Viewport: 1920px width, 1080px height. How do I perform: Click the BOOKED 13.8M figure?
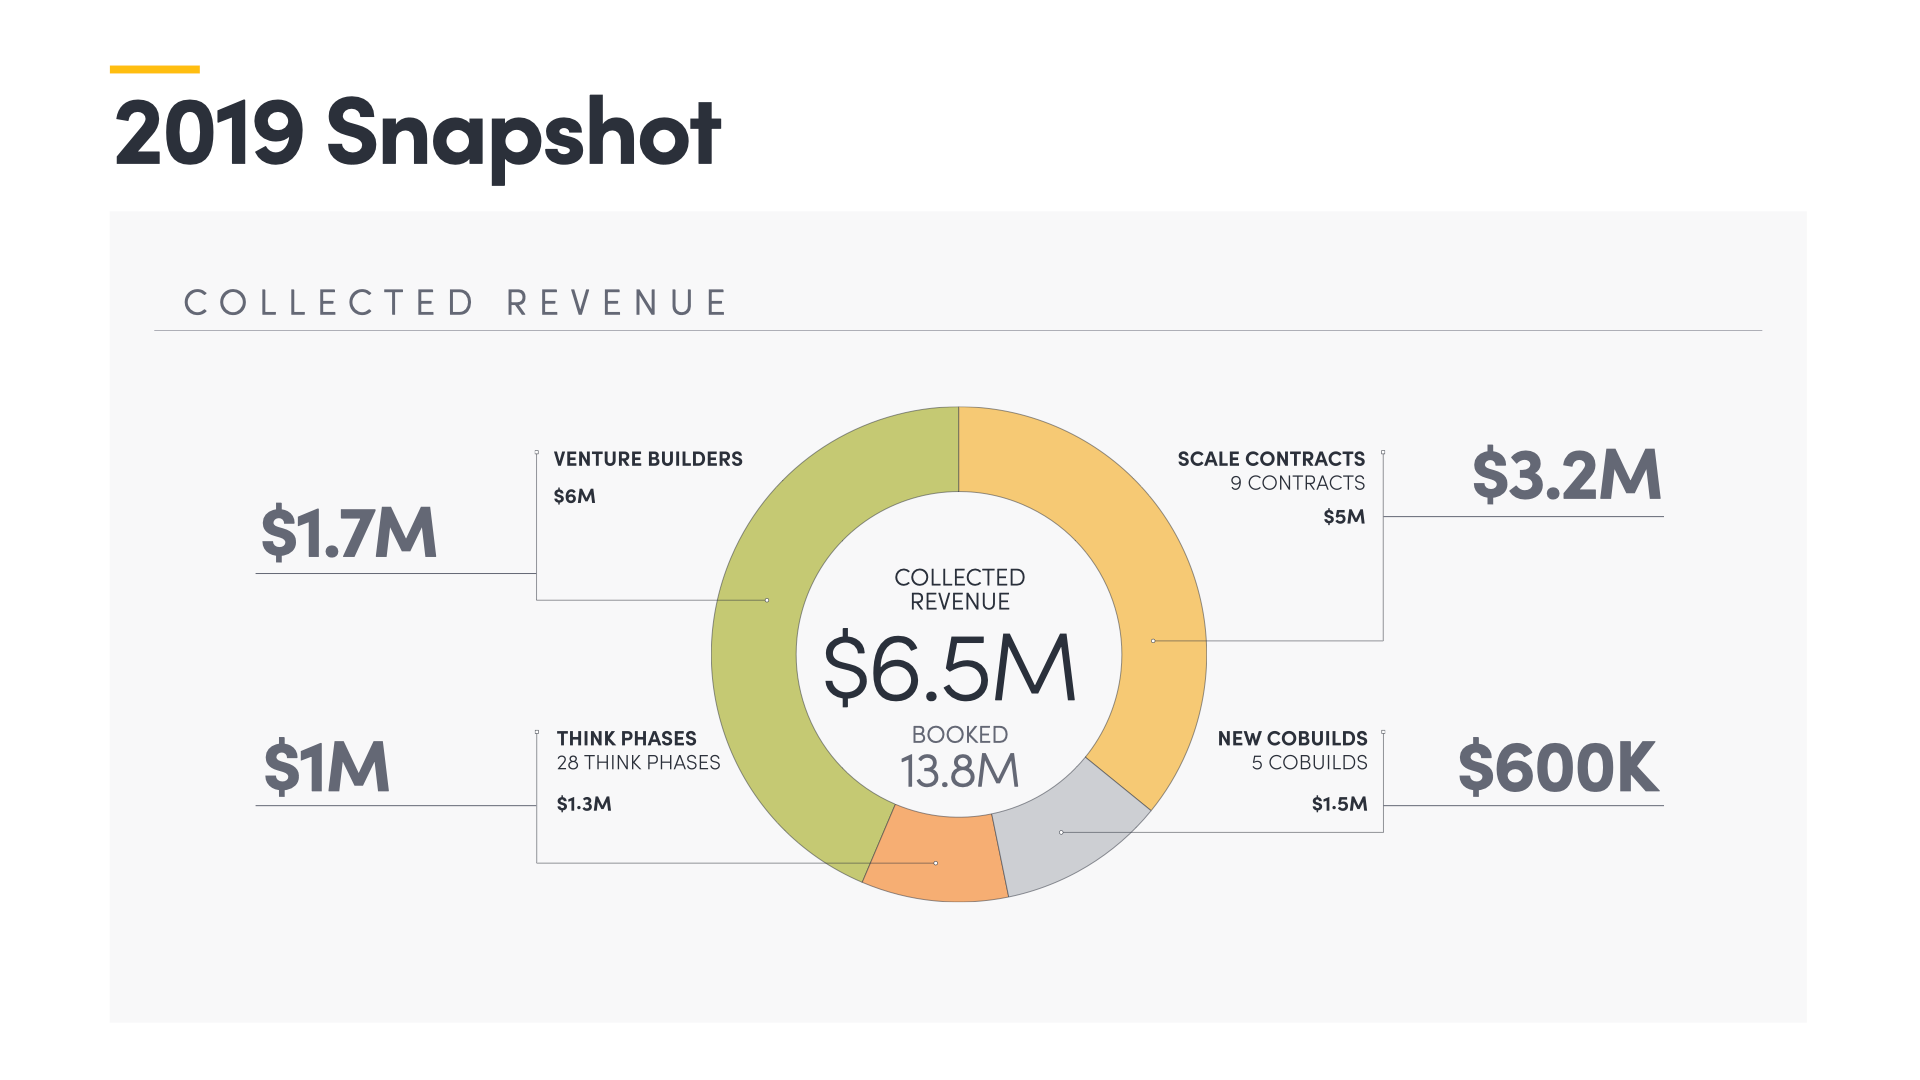click(x=959, y=771)
